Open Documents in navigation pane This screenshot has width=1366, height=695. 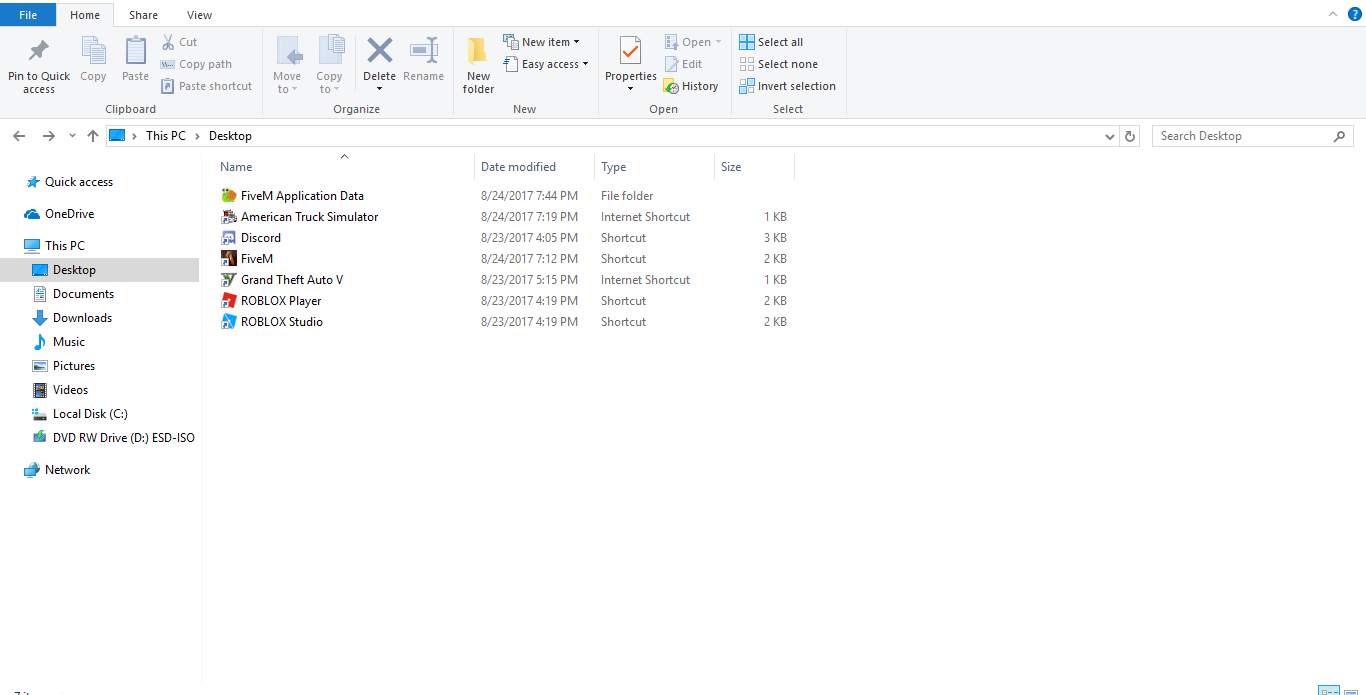coord(83,294)
